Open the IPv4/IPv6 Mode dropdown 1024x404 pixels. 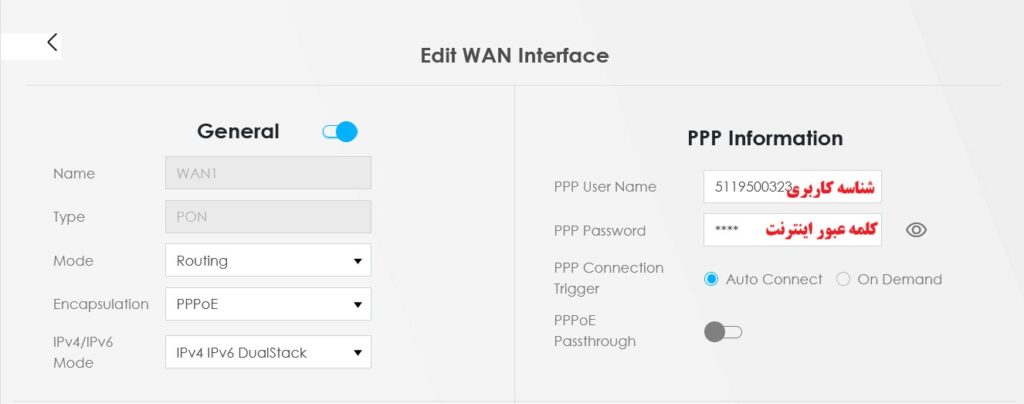268,352
